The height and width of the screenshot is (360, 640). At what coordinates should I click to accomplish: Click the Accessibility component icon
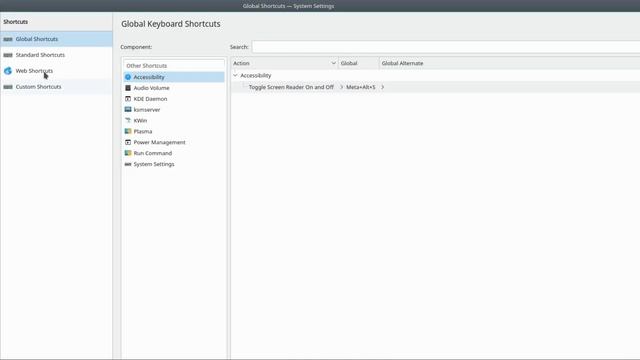click(x=128, y=77)
